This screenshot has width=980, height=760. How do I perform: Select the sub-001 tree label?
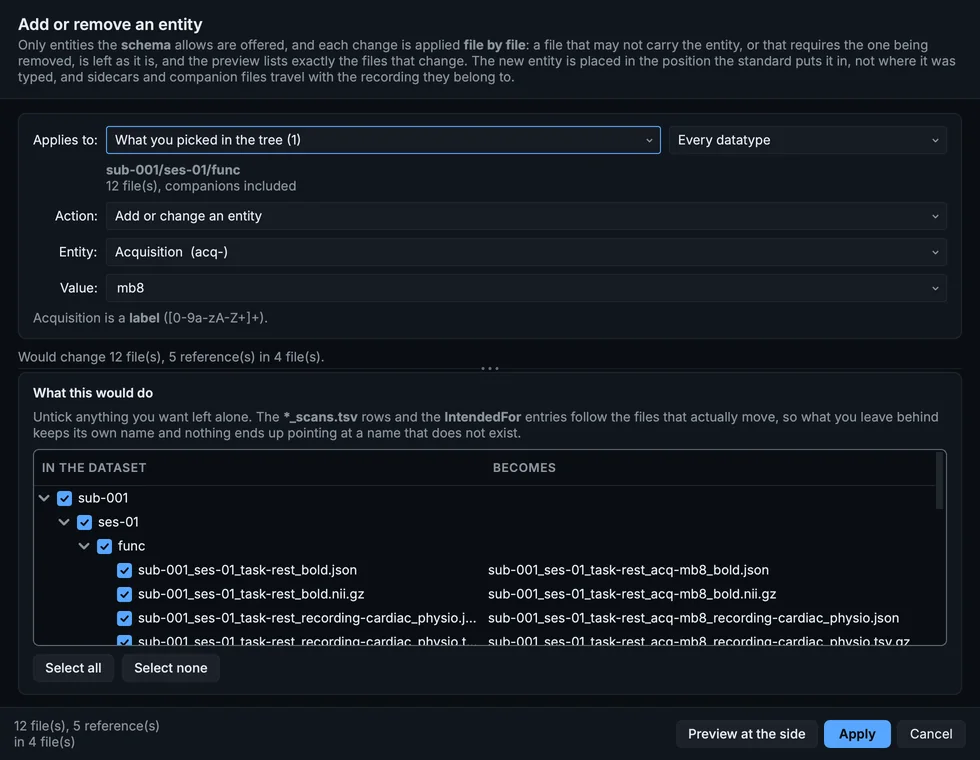[x=103, y=498]
